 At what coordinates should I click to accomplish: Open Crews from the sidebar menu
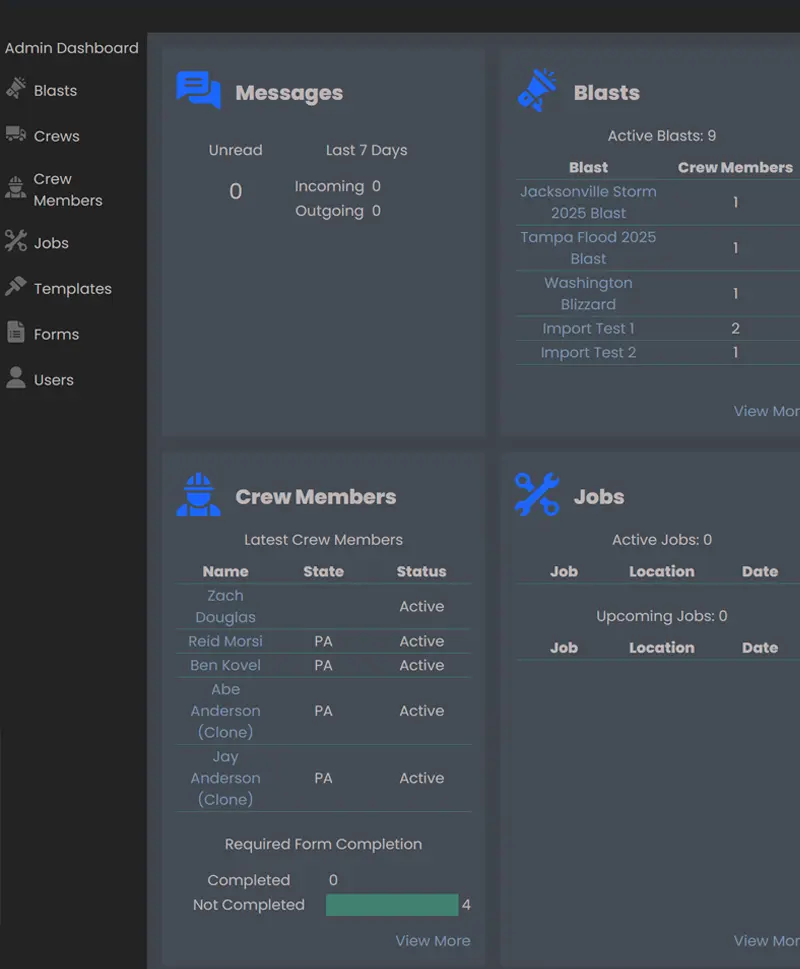(57, 136)
